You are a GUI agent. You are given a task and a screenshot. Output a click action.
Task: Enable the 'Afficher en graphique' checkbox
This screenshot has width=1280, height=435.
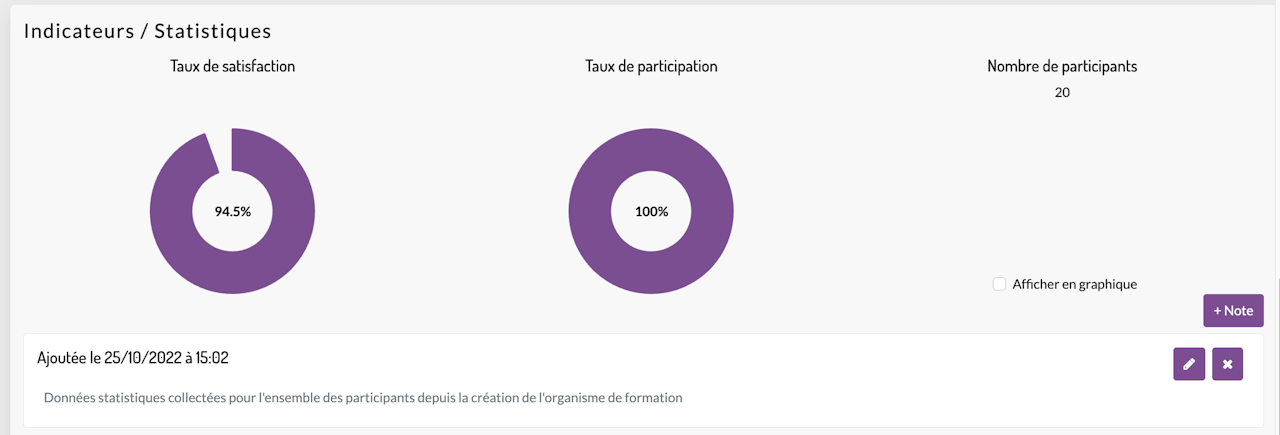tap(999, 284)
